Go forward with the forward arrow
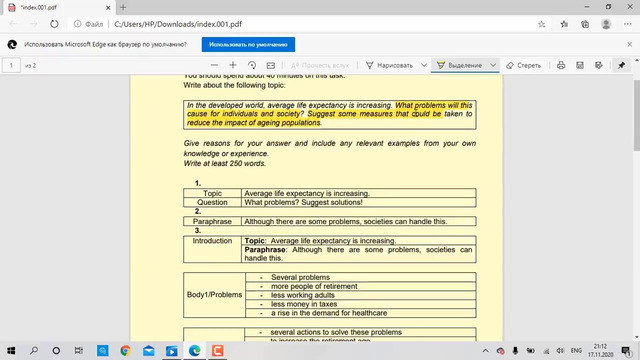Image resolution: width=640 pixels, height=360 pixels. 33,24
